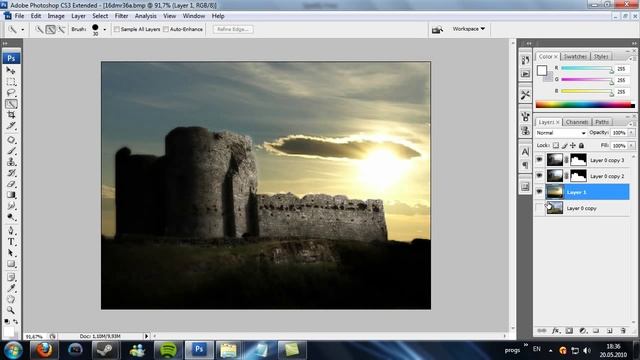This screenshot has width=640, height=360.
Task: Toggle Lock all padlock icon
Action: point(581,145)
